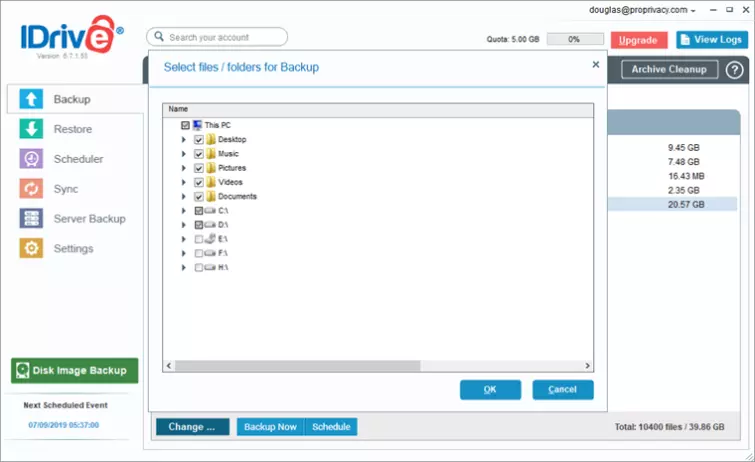
Task: Click the E:\ removable drive icon
Action: tap(210, 238)
